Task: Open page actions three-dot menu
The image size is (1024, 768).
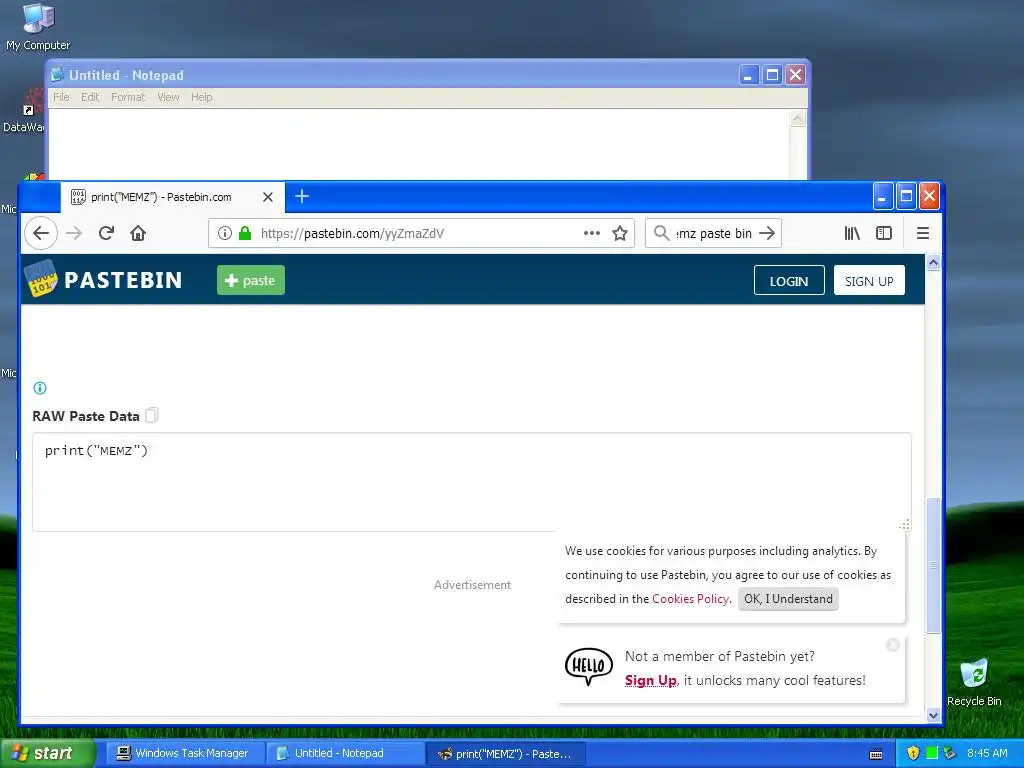Action: tap(592, 233)
